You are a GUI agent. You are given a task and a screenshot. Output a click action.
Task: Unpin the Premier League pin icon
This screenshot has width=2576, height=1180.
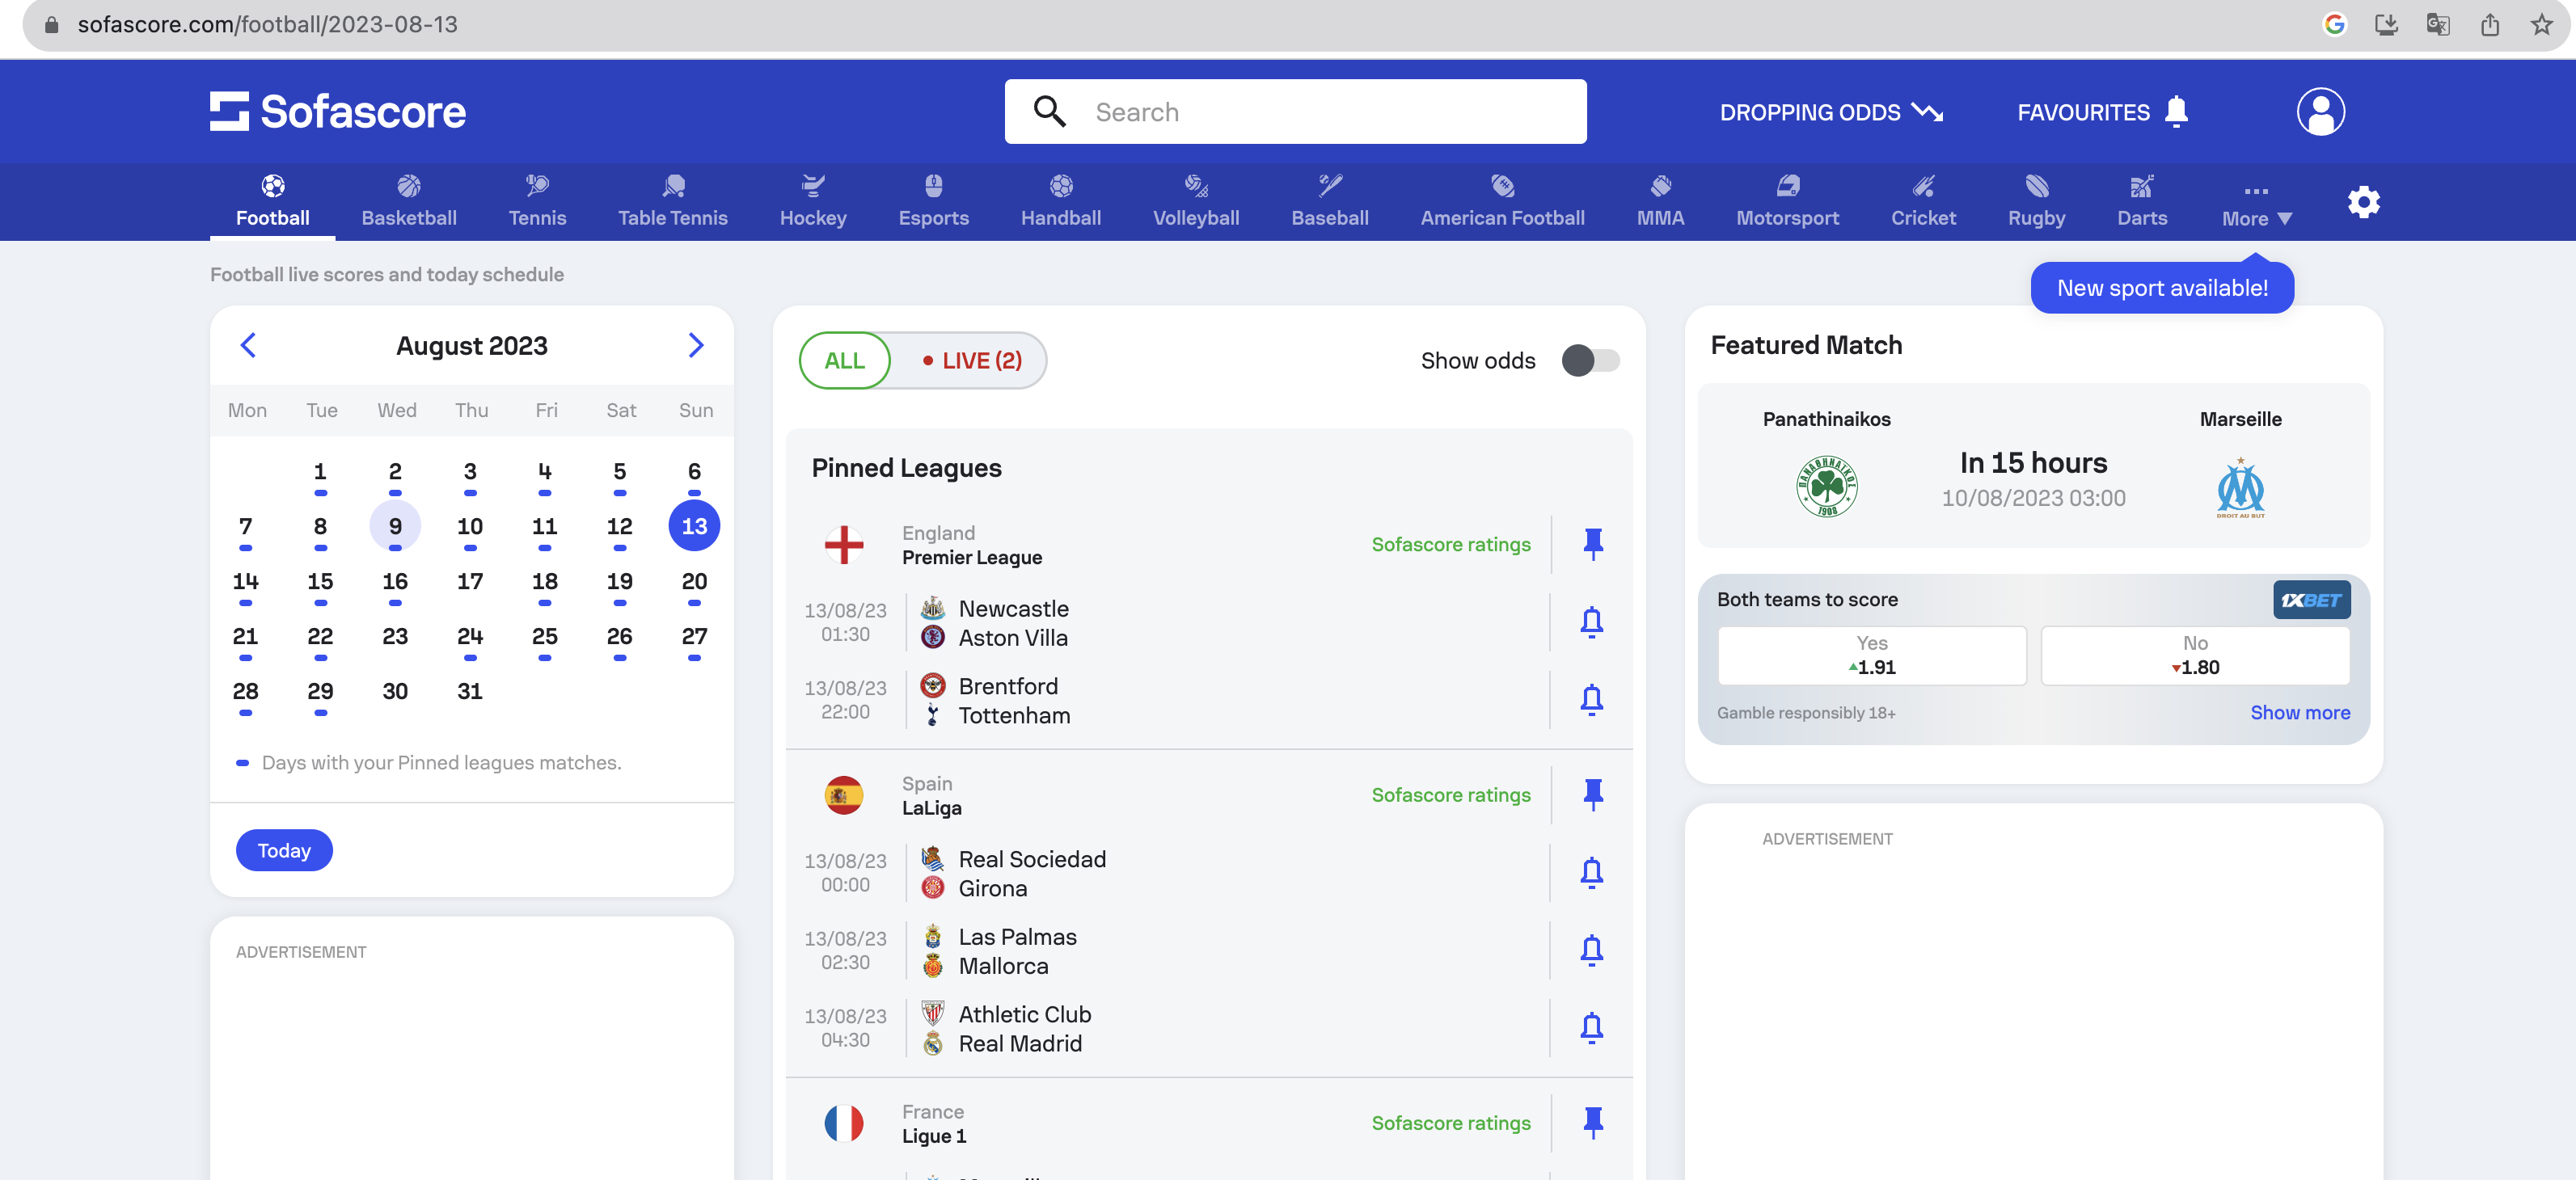(1593, 543)
